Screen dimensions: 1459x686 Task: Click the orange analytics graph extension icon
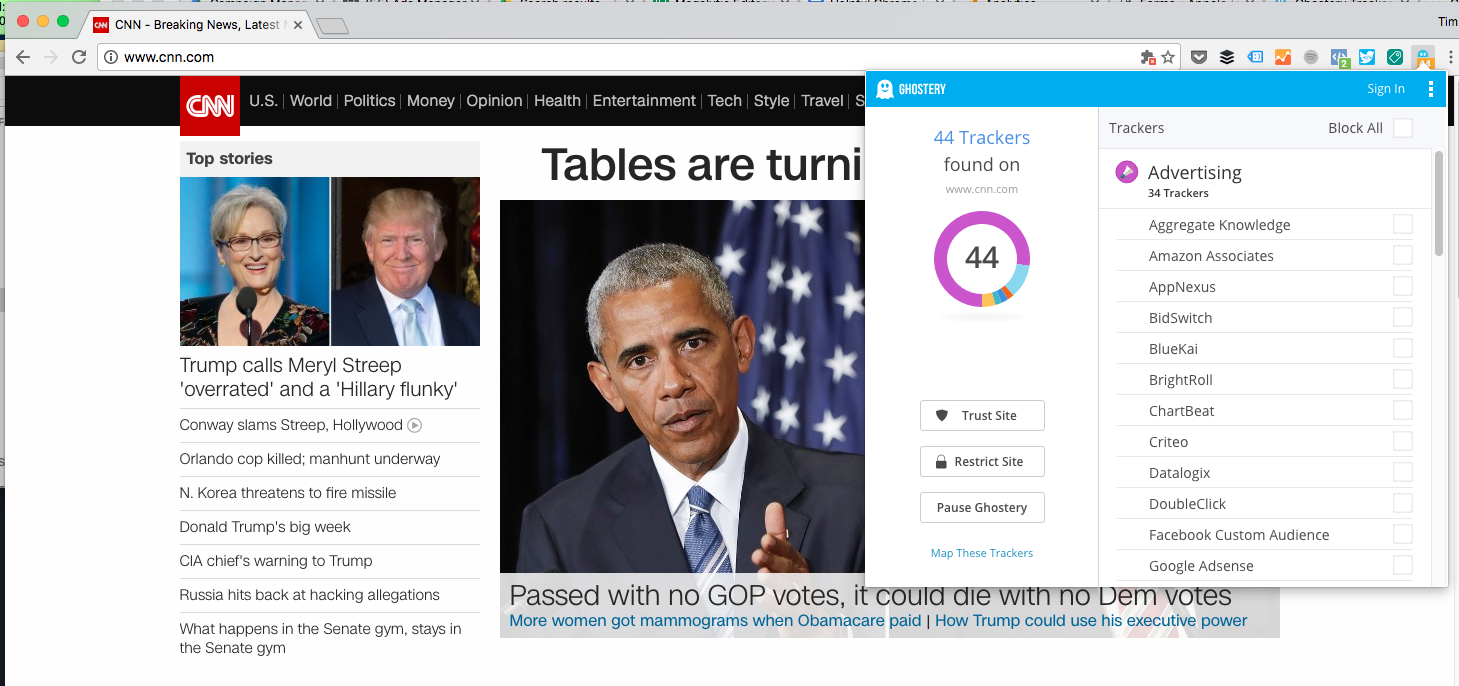[x=1283, y=57]
